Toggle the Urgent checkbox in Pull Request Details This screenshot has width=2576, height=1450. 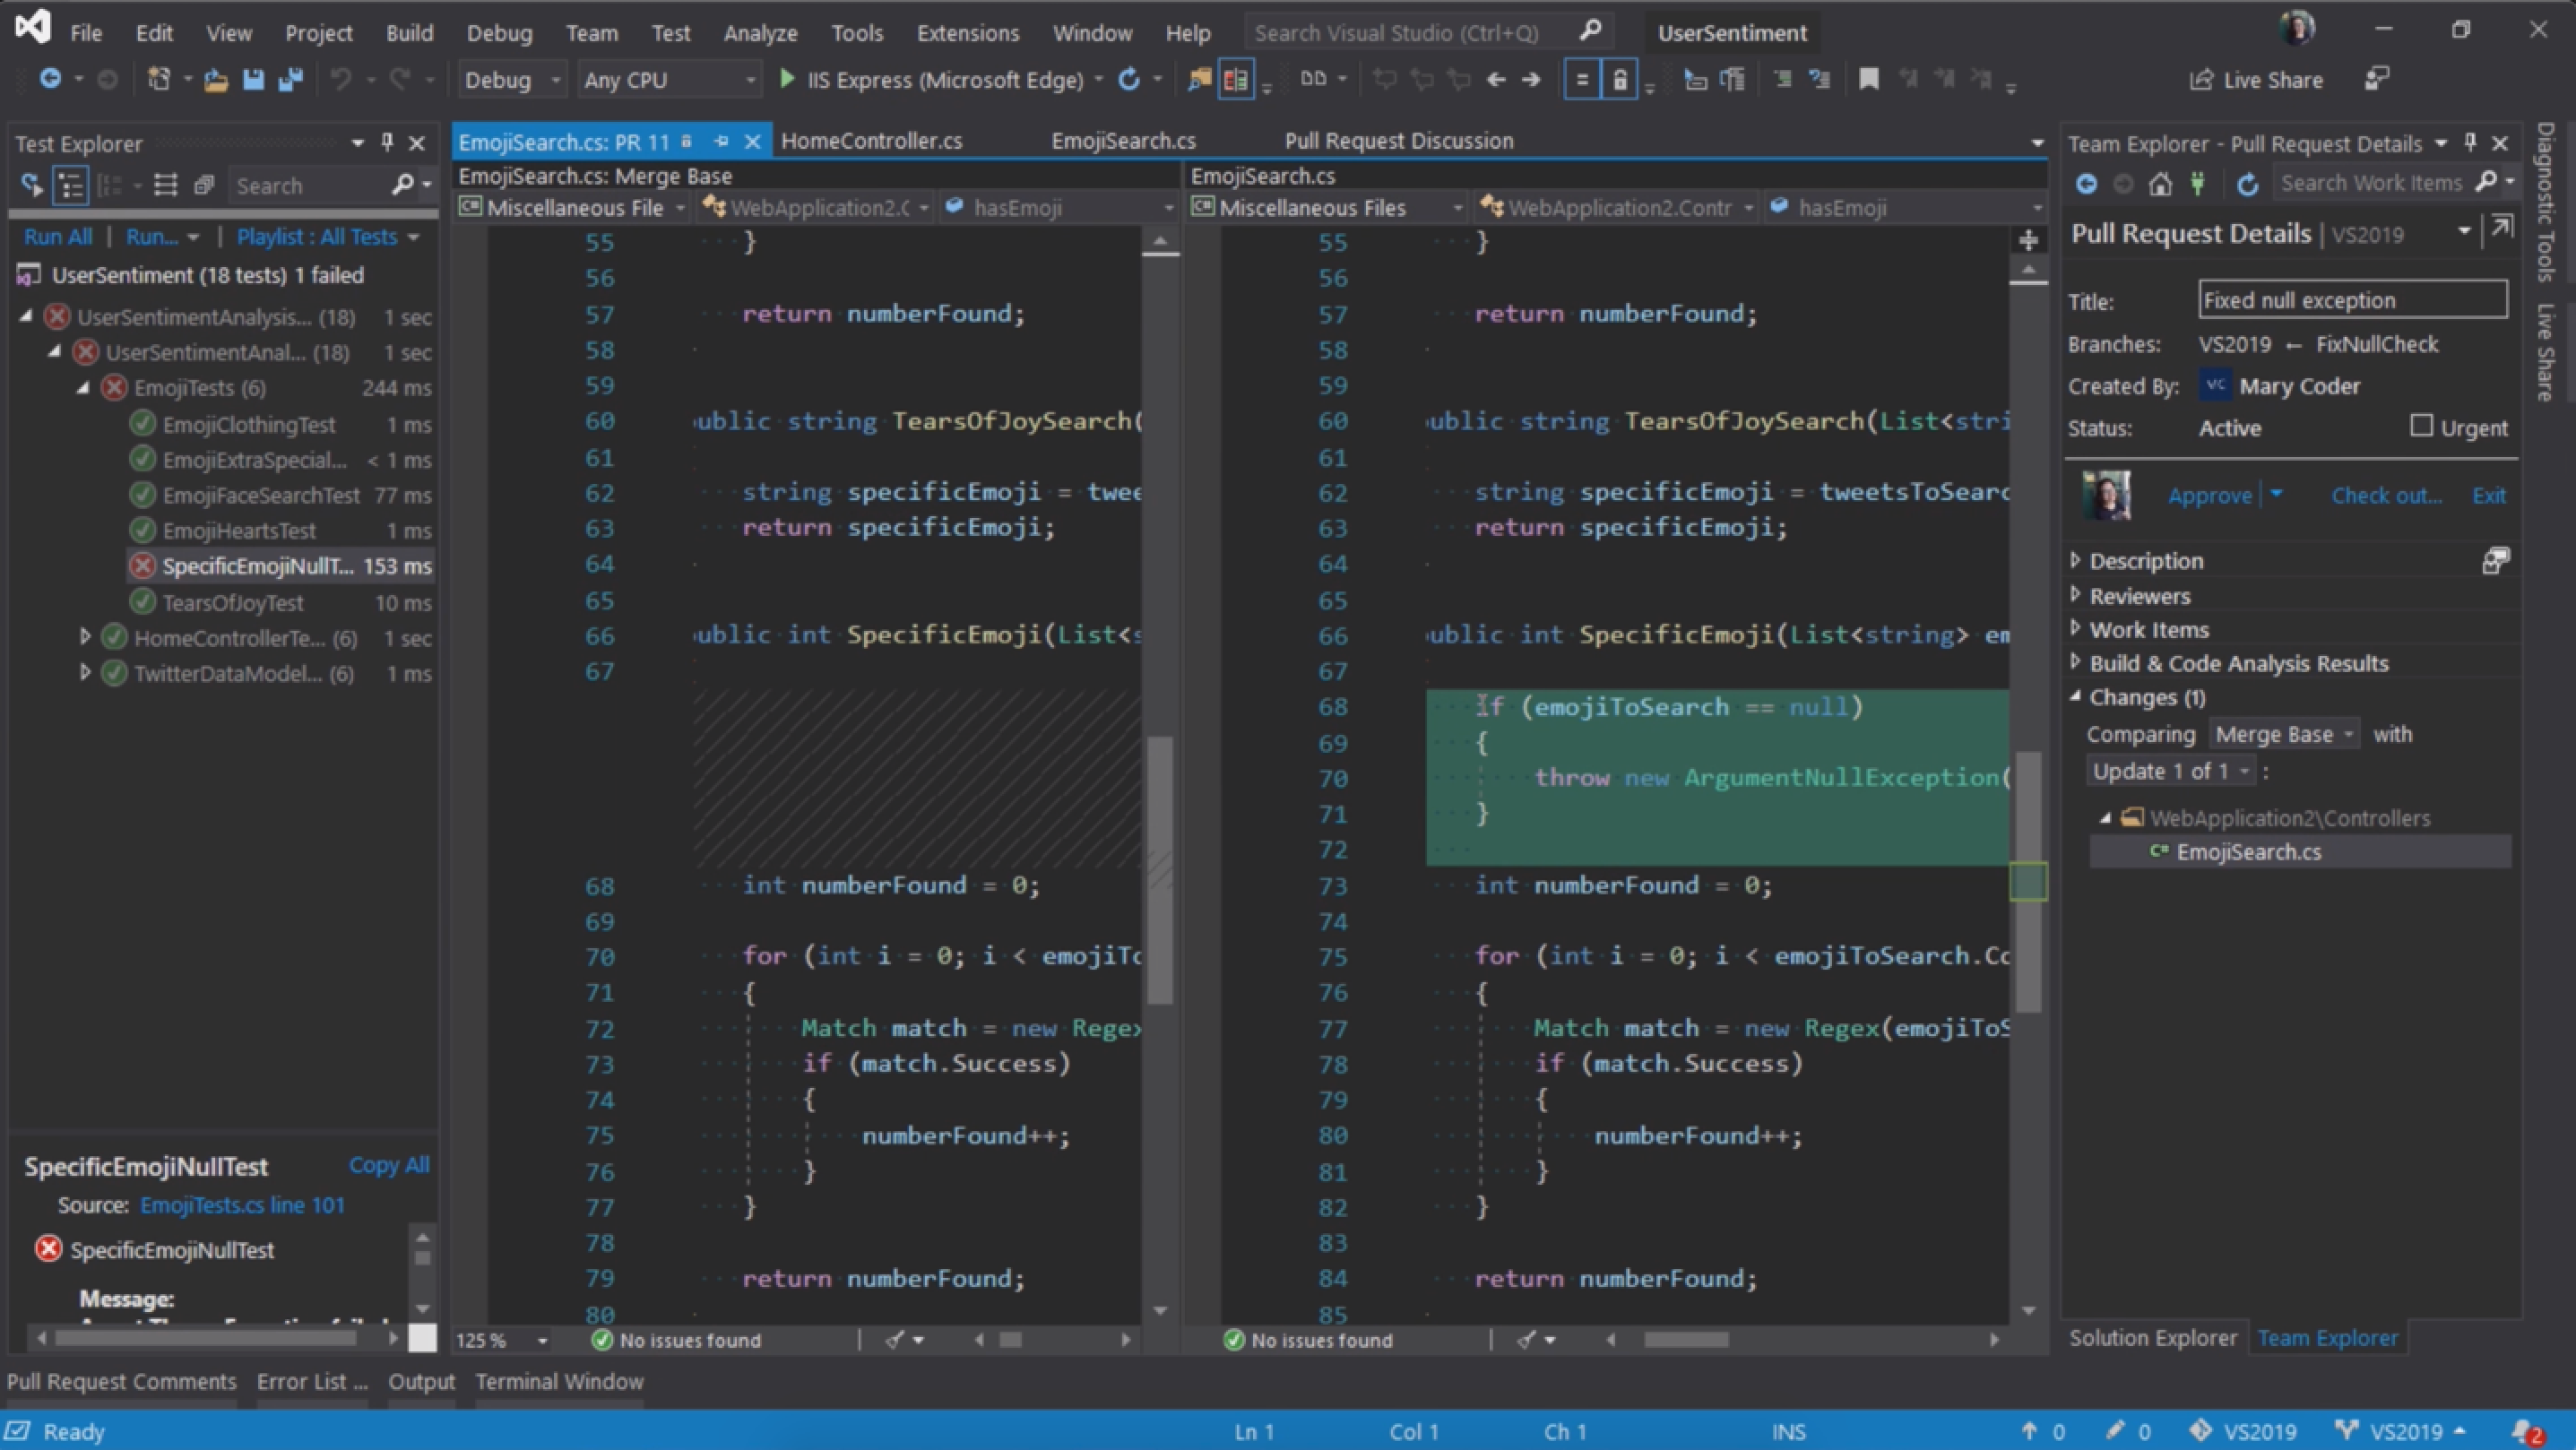point(2420,427)
